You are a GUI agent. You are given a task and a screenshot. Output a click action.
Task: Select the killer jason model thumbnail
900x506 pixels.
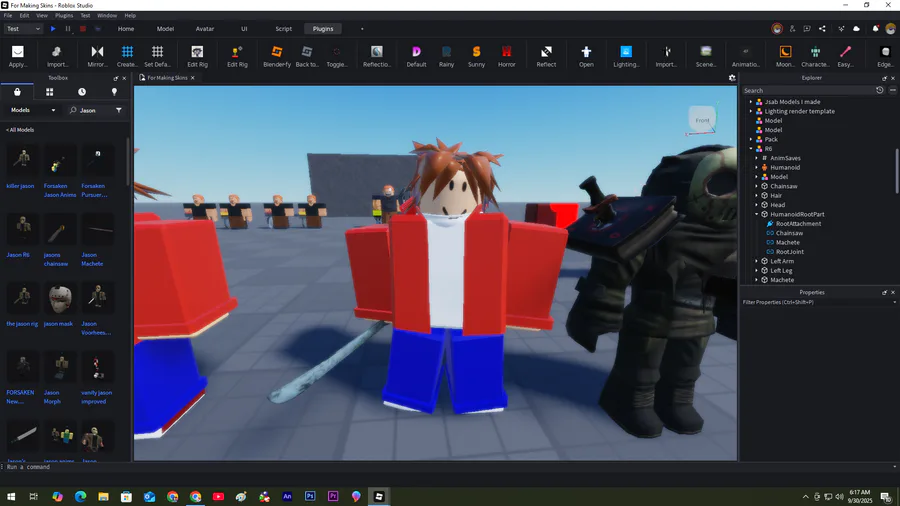(22, 161)
